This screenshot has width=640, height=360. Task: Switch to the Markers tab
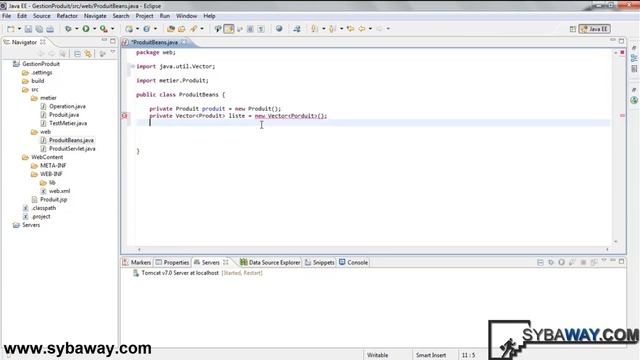tap(137, 262)
